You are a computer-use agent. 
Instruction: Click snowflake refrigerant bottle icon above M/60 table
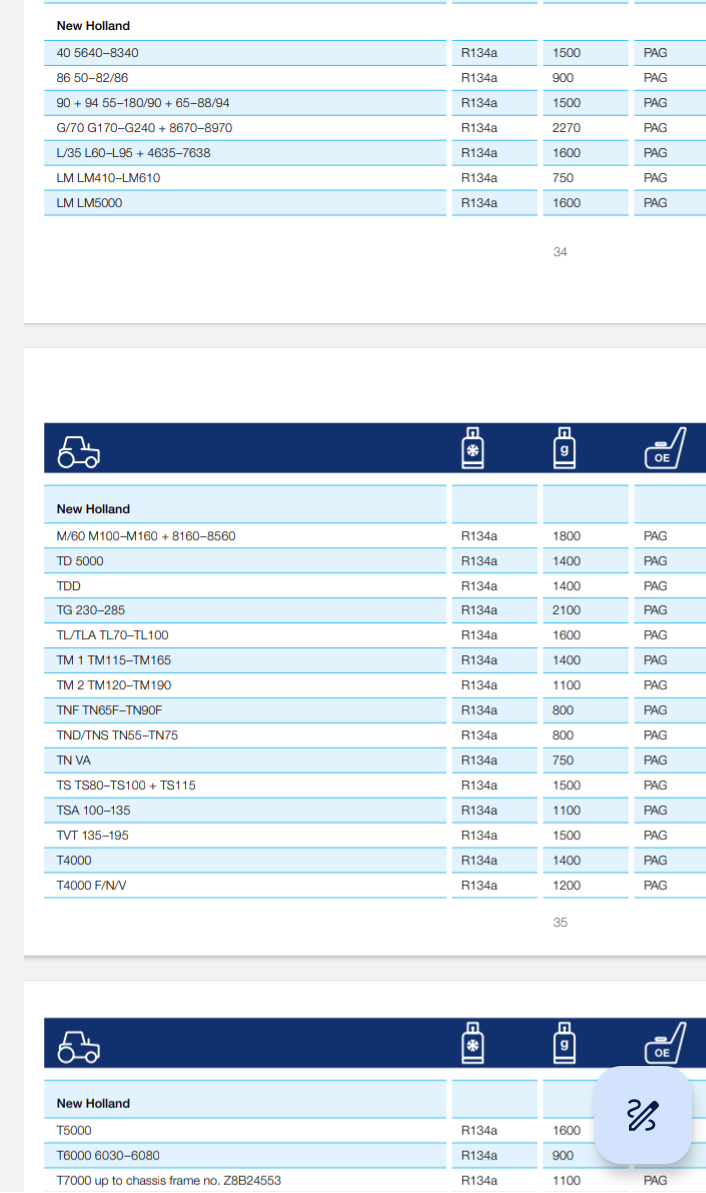(474, 448)
